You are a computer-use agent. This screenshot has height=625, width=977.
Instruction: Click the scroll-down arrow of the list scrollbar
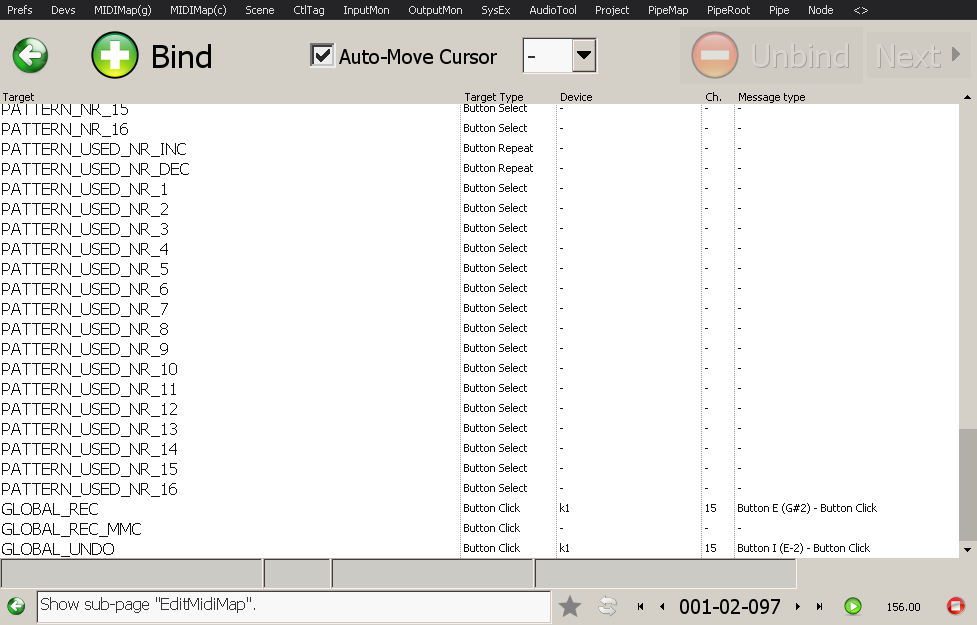click(x=966, y=549)
